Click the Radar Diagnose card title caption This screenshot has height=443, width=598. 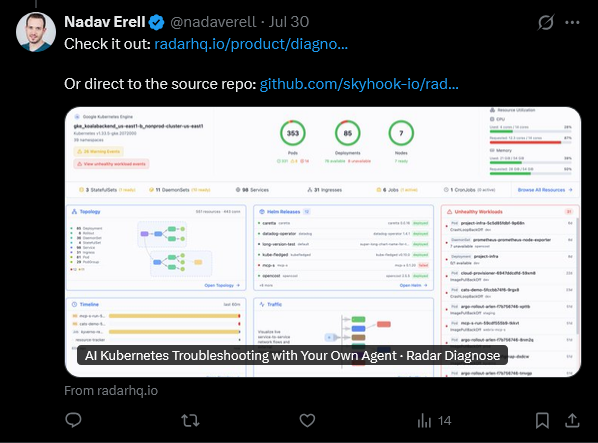[292, 355]
